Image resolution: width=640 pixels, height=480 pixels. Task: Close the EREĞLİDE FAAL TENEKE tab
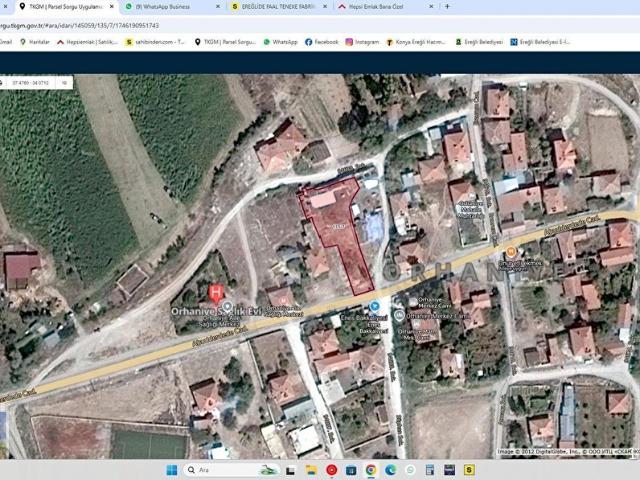click(325, 7)
